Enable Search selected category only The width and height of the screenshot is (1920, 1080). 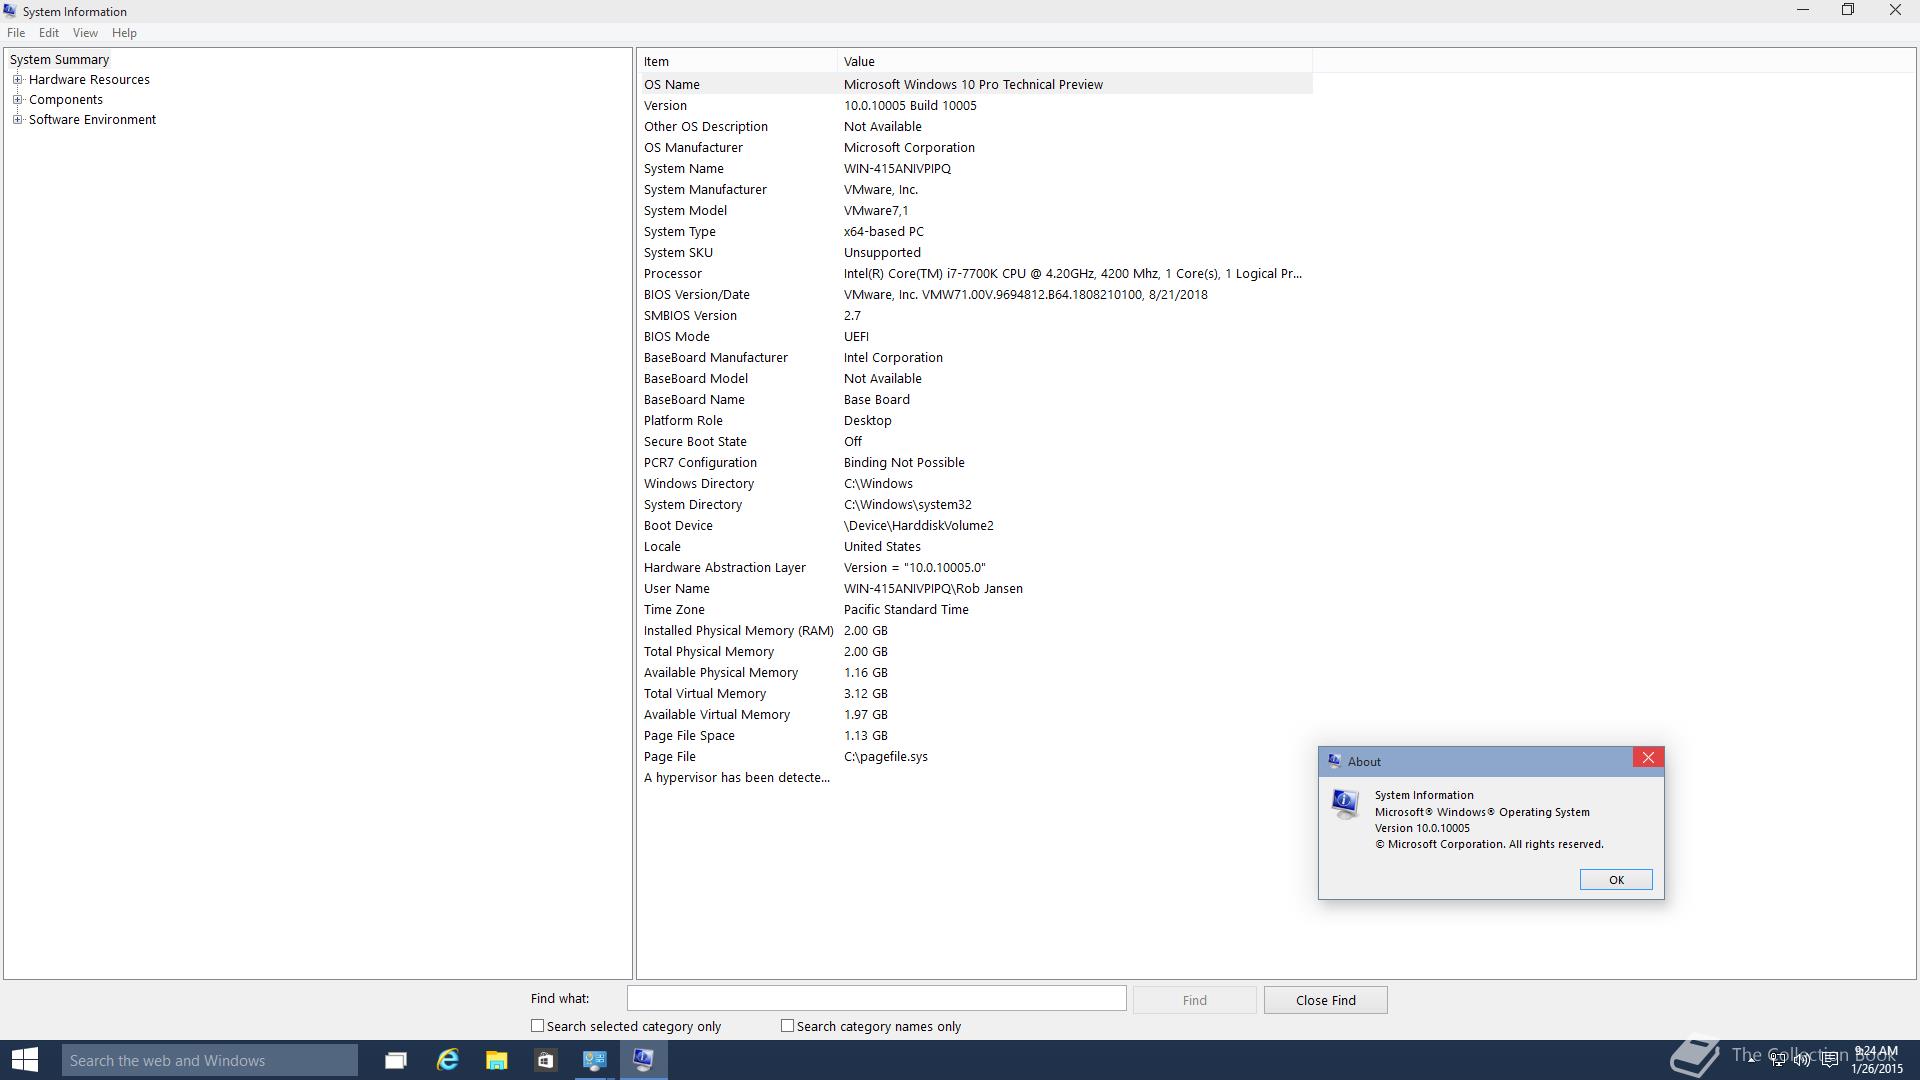pyautogui.click(x=537, y=1026)
